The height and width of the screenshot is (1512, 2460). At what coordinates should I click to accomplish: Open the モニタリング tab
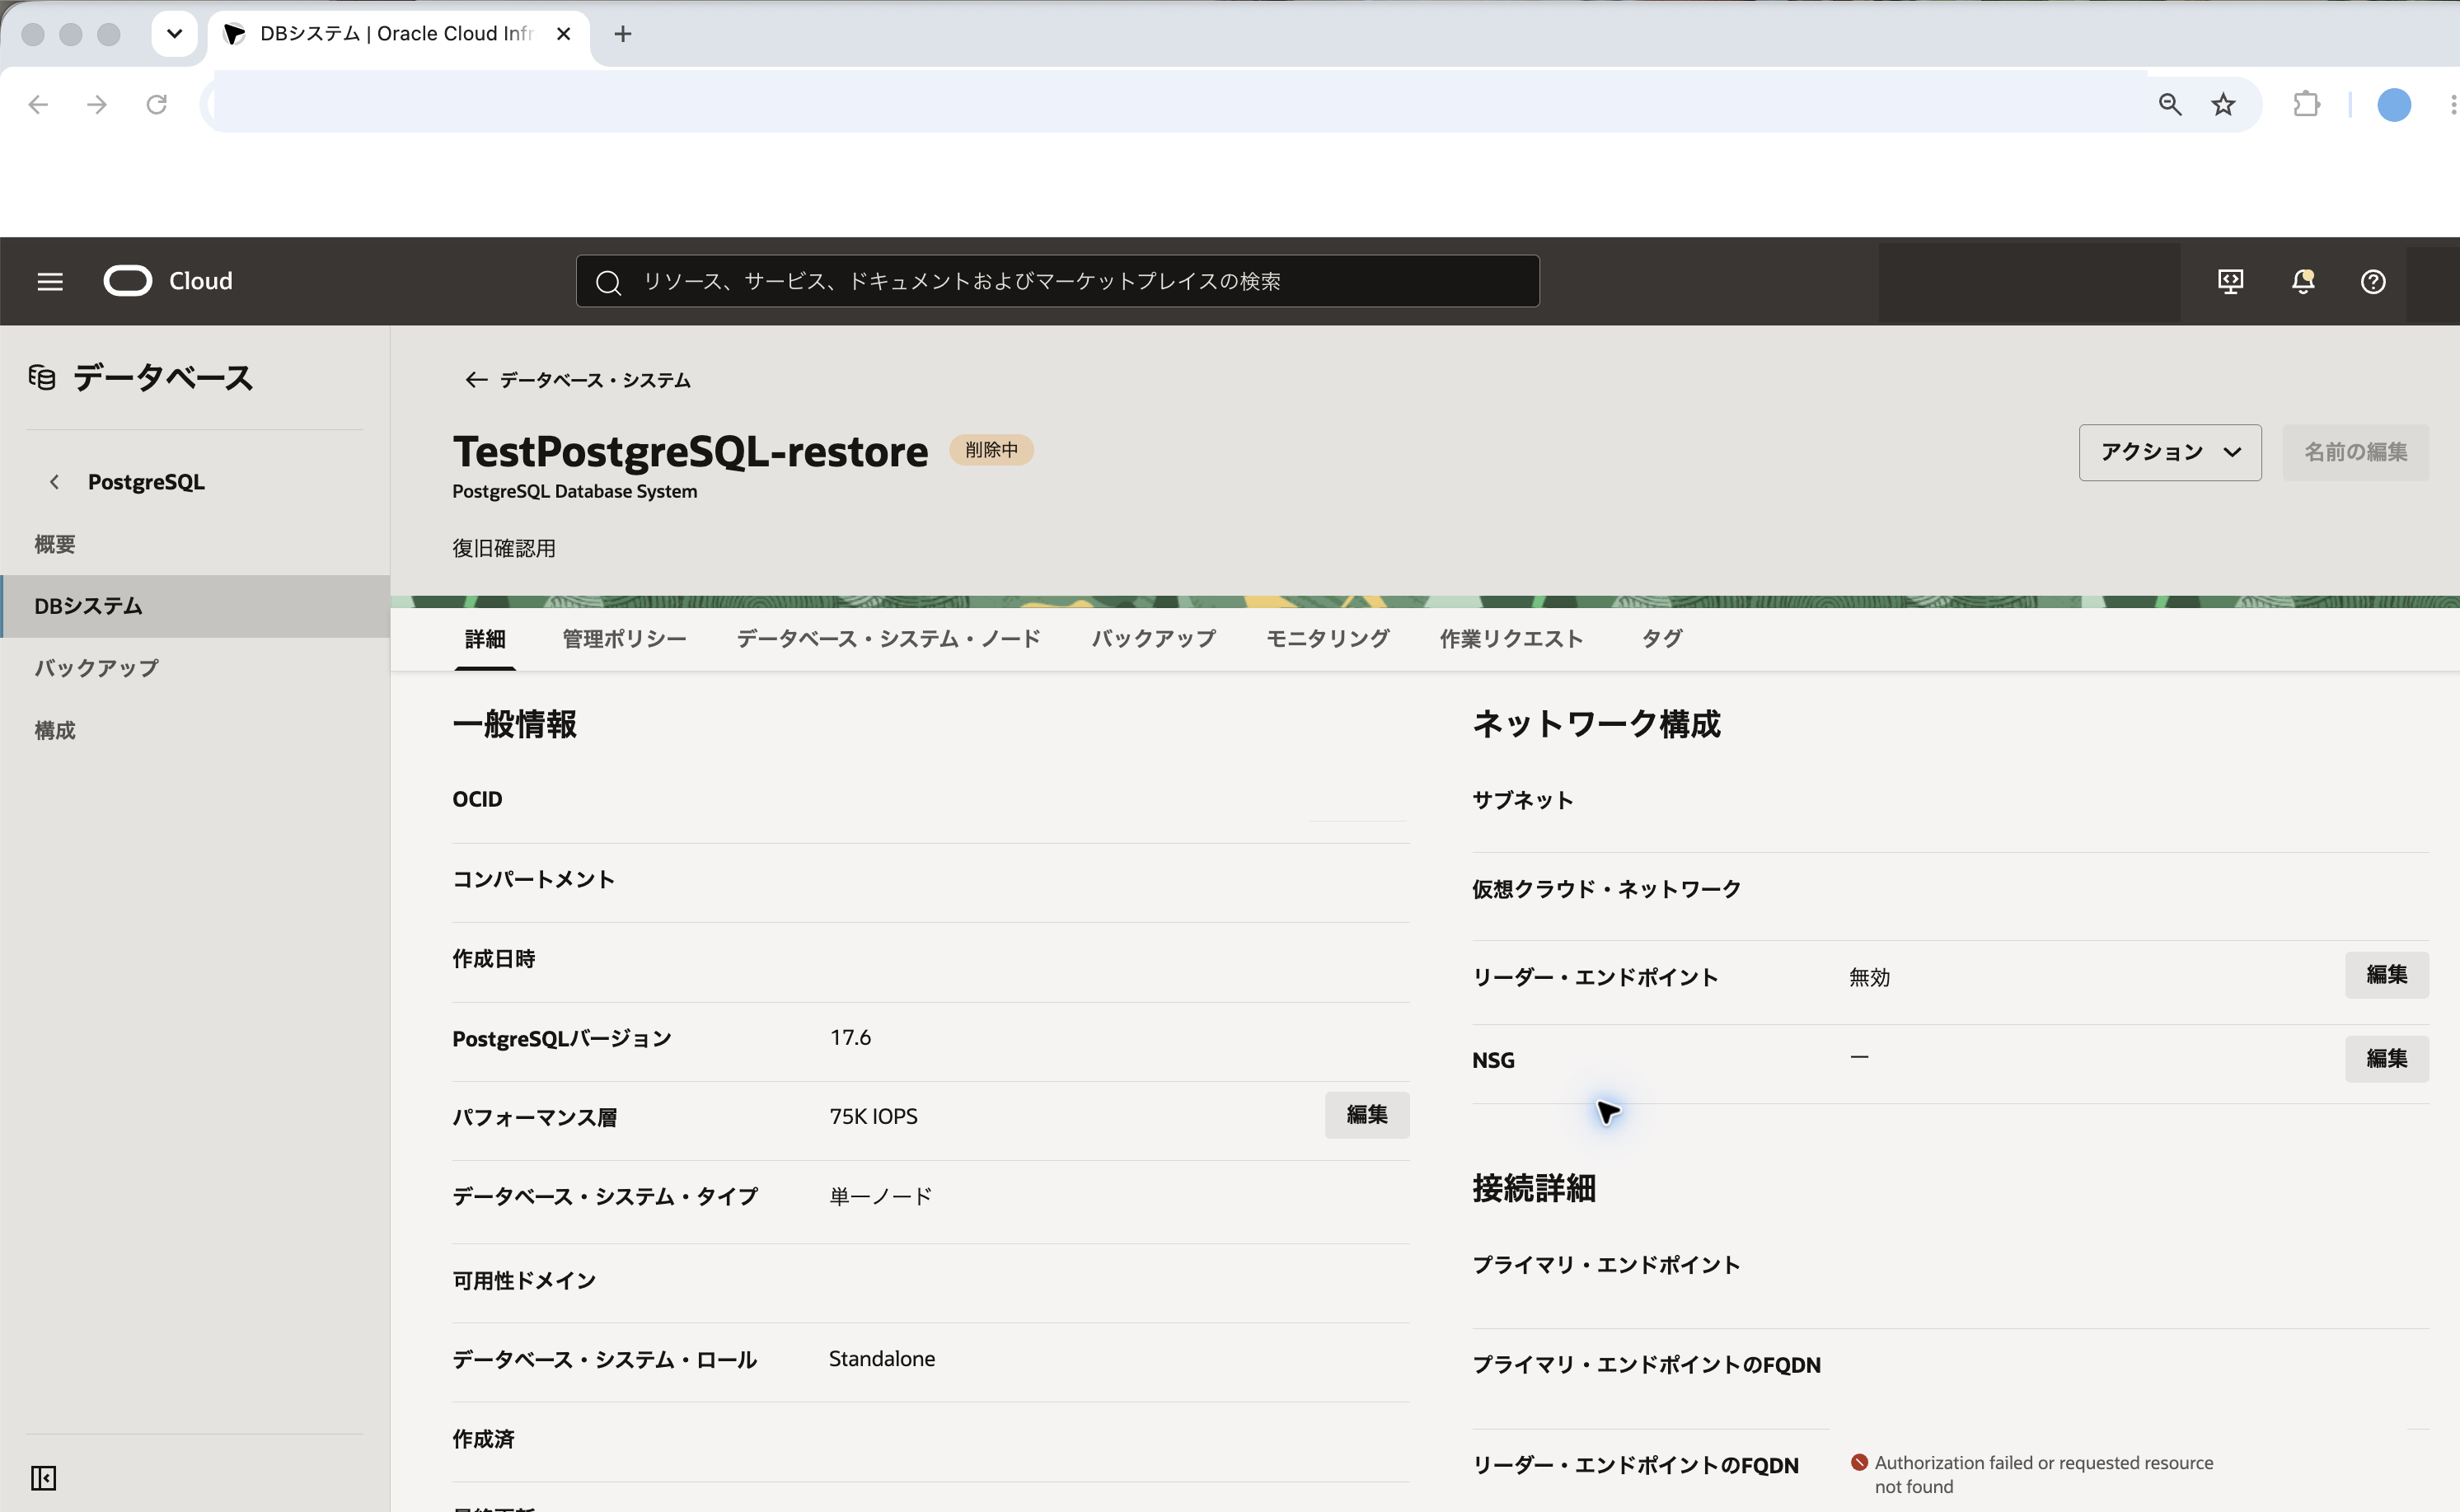pos(1327,638)
